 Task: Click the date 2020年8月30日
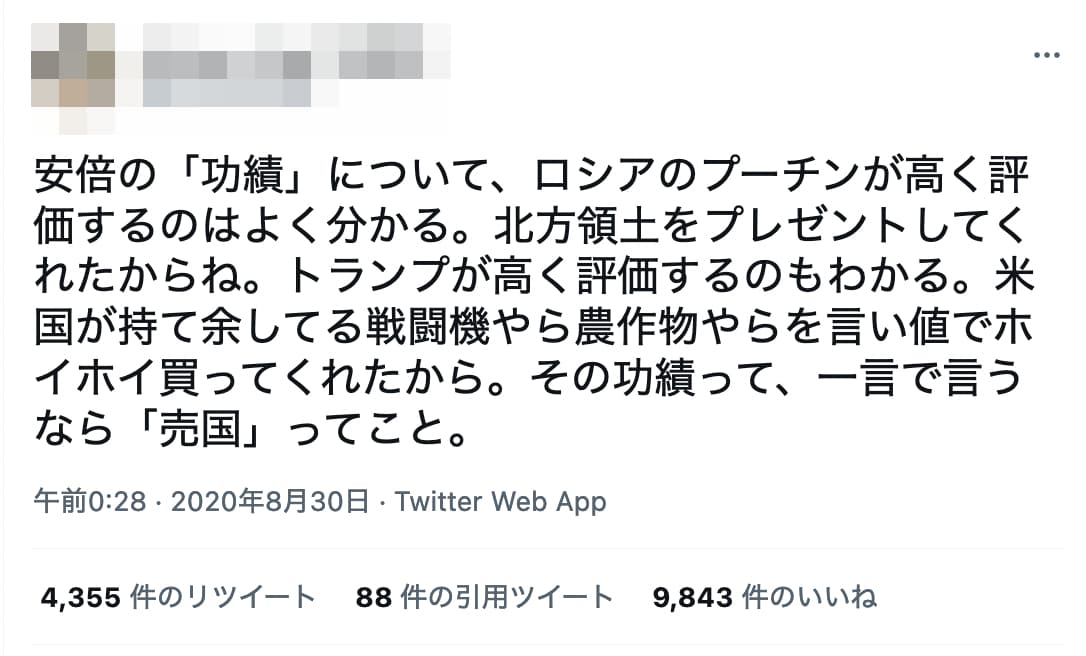point(270,501)
